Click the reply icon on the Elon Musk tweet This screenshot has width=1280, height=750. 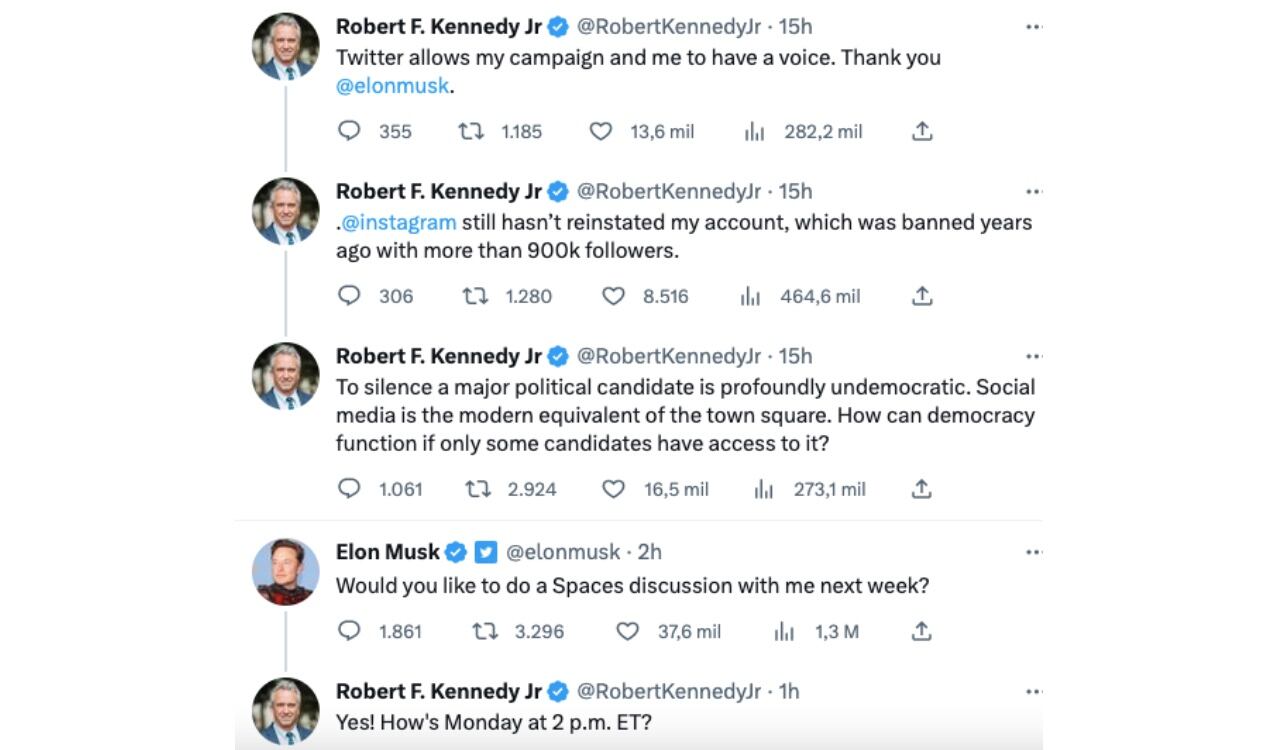pyautogui.click(x=349, y=631)
